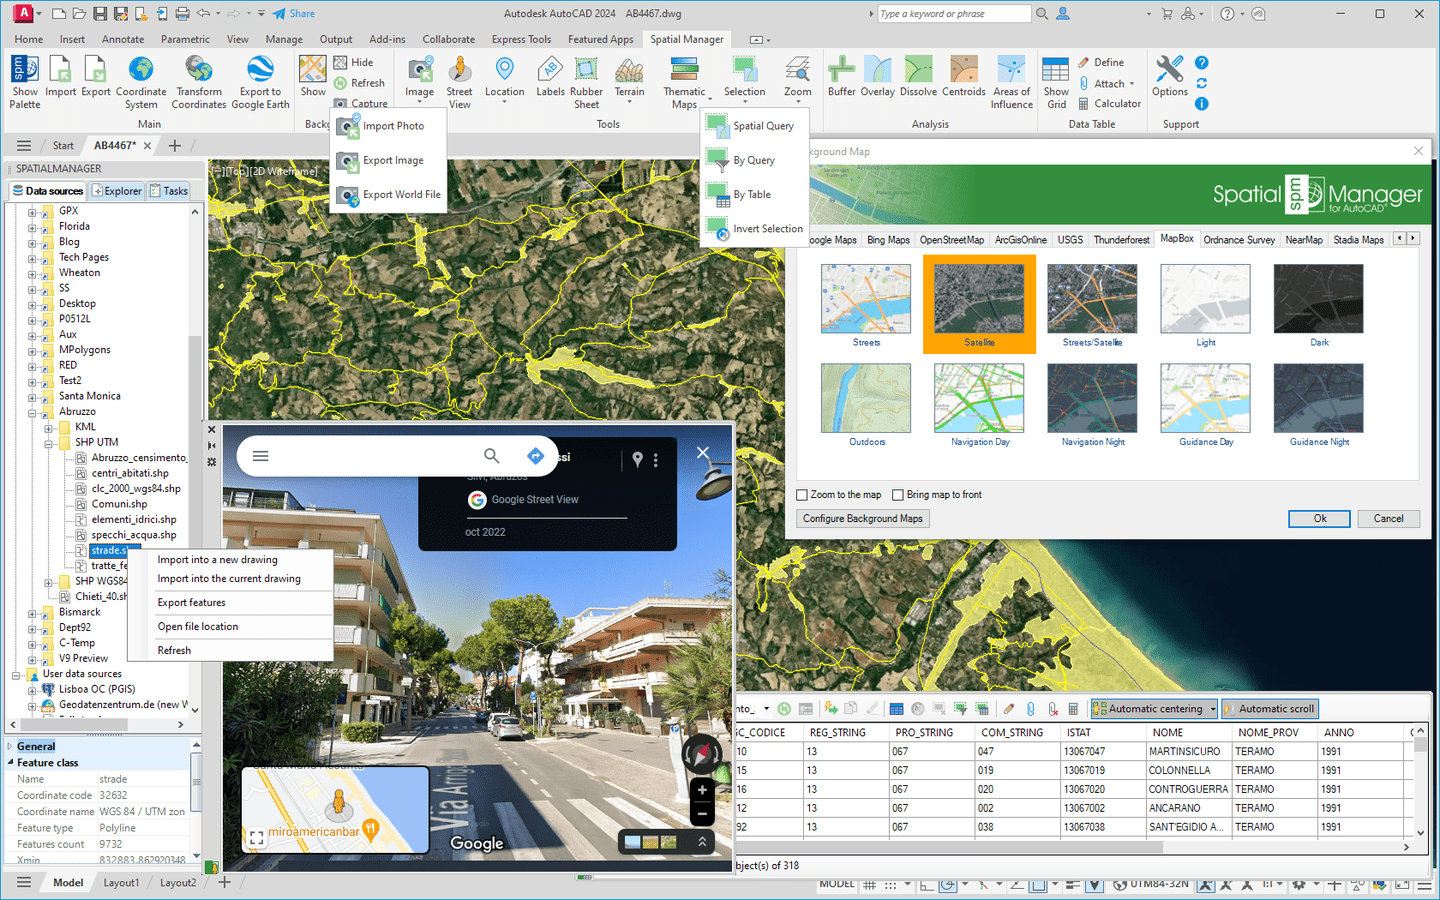Select the Navigation Night map thumbnail
The height and width of the screenshot is (900, 1440).
[1092, 398]
